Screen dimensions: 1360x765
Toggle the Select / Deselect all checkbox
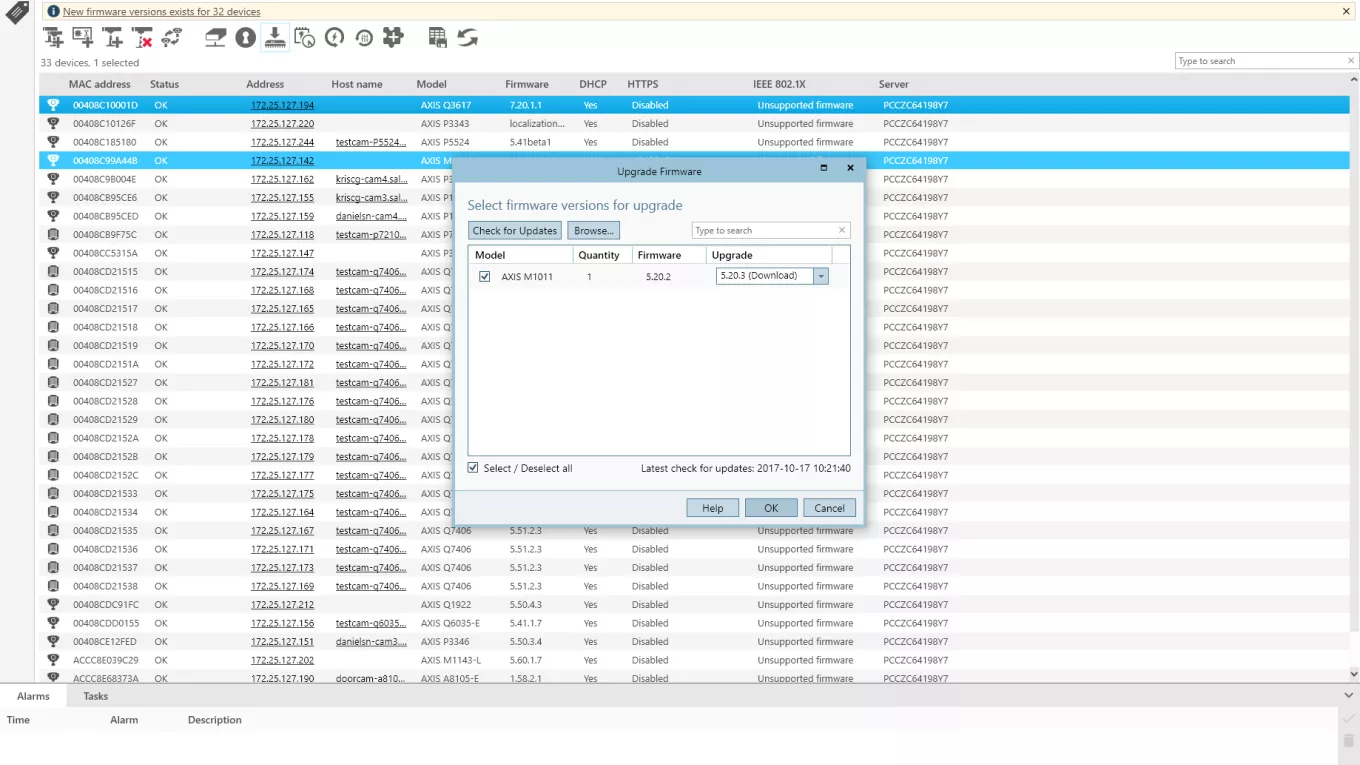click(x=474, y=468)
